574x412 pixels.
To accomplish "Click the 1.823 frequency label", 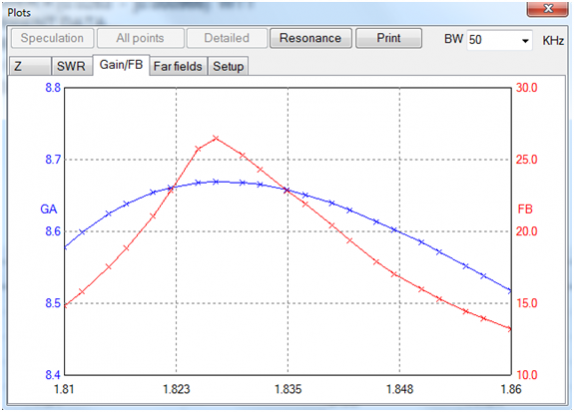I will coord(176,389).
